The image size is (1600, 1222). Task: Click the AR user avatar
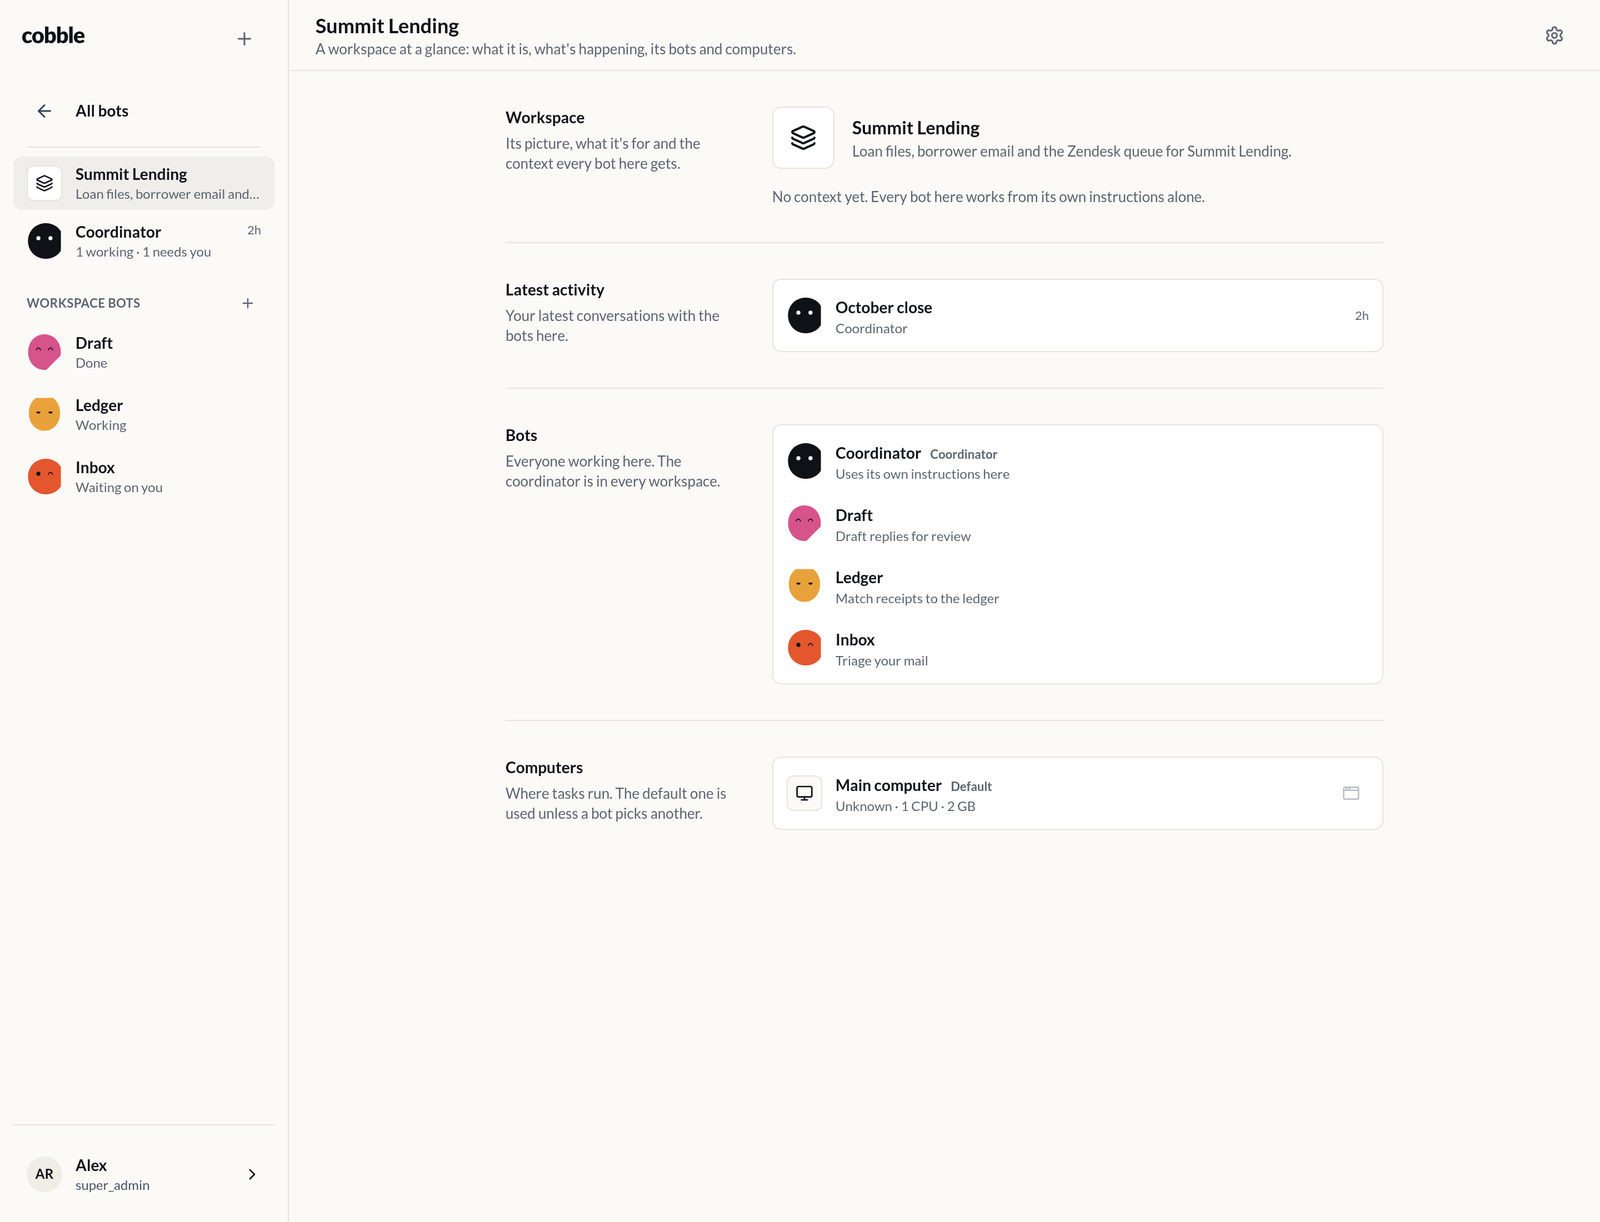[x=44, y=1174]
